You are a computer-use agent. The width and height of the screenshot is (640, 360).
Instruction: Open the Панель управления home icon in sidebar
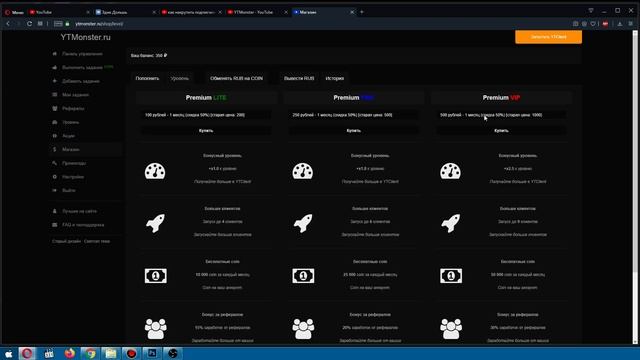(55, 54)
